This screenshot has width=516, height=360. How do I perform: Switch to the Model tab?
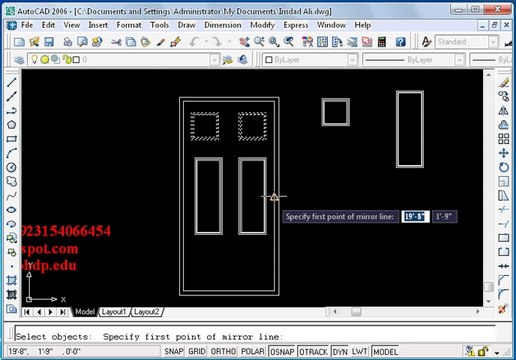point(85,312)
